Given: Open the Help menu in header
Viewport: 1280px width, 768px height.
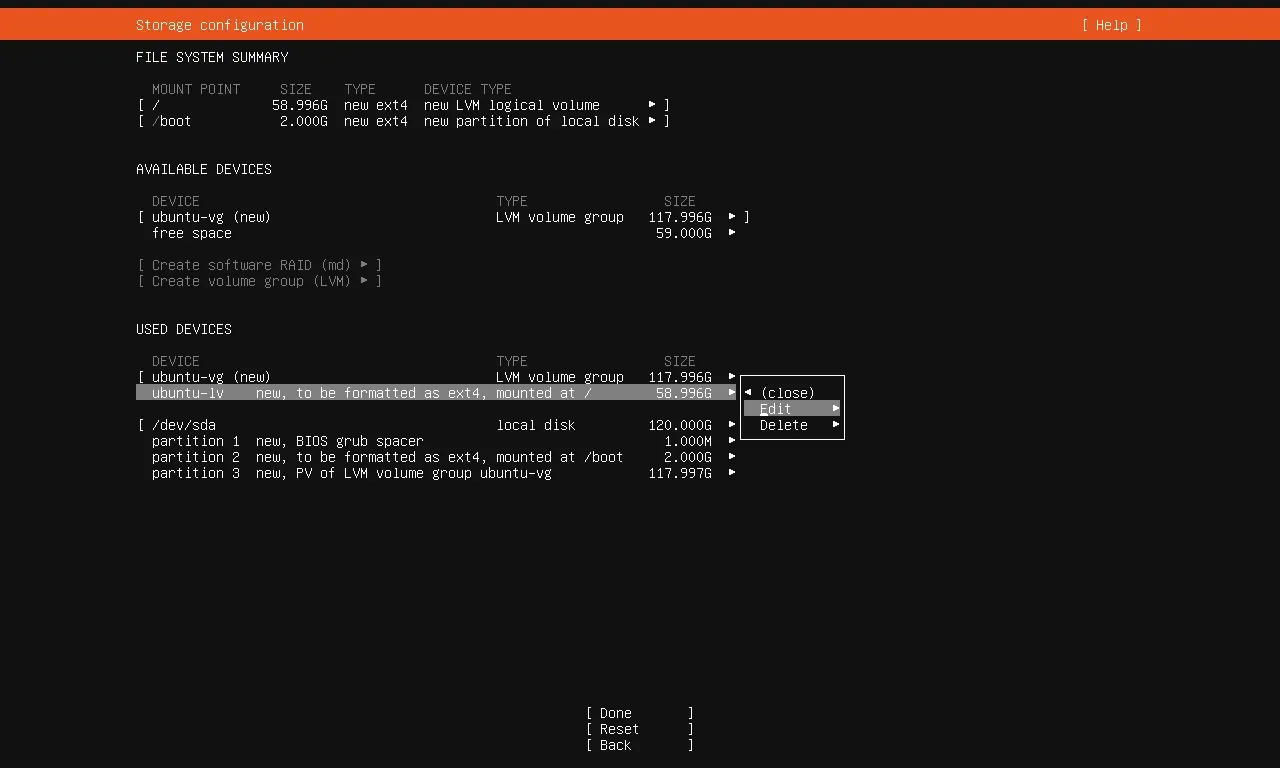Looking at the screenshot, I should pos(1111,25).
